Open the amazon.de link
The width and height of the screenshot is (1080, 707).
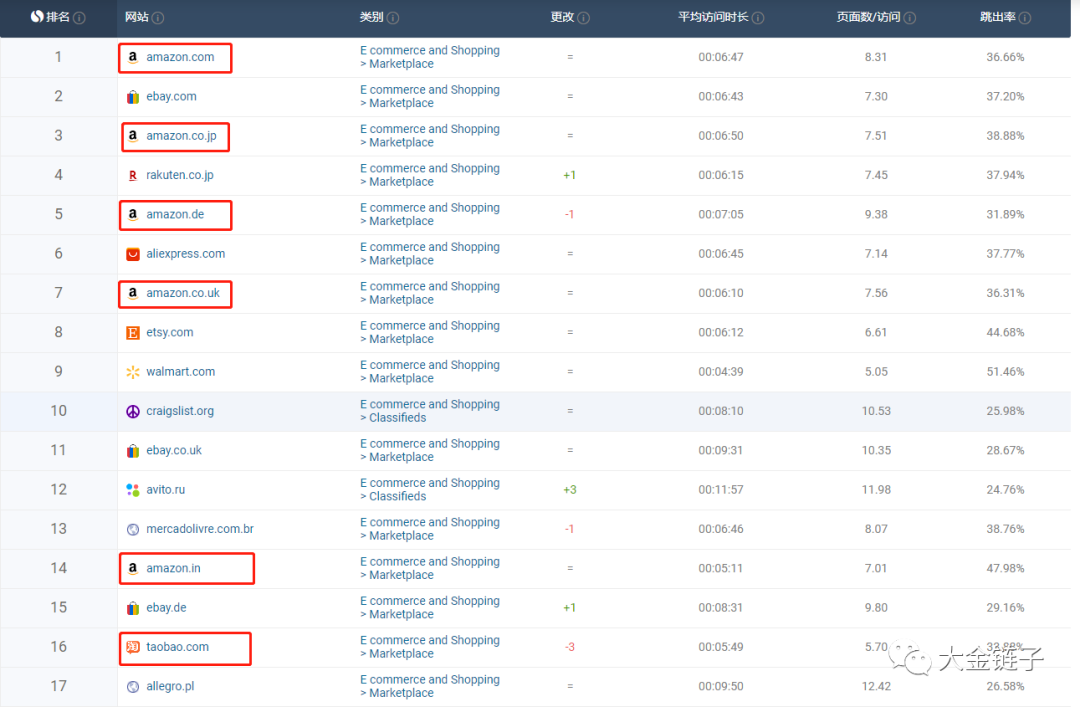tap(175, 214)
